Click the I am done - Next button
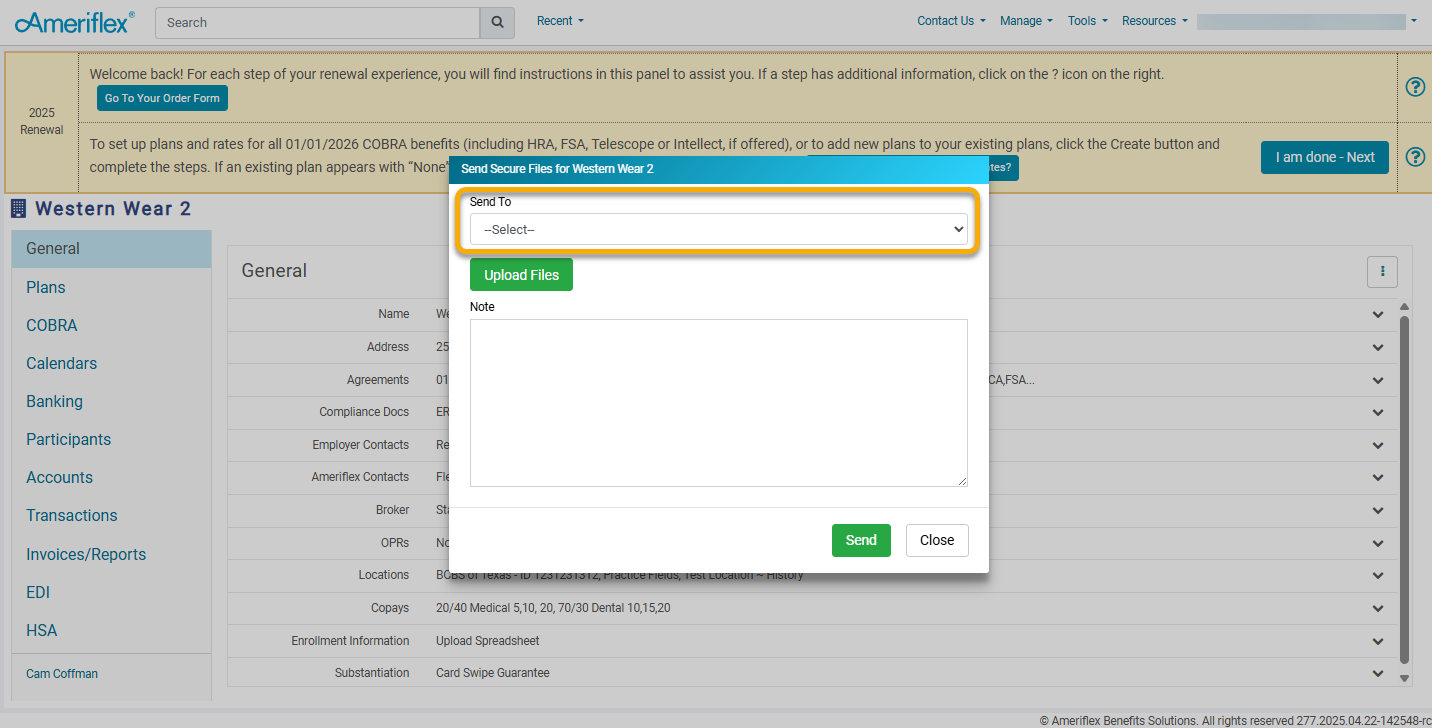 pyautogui.click(x=1324, y=157)
